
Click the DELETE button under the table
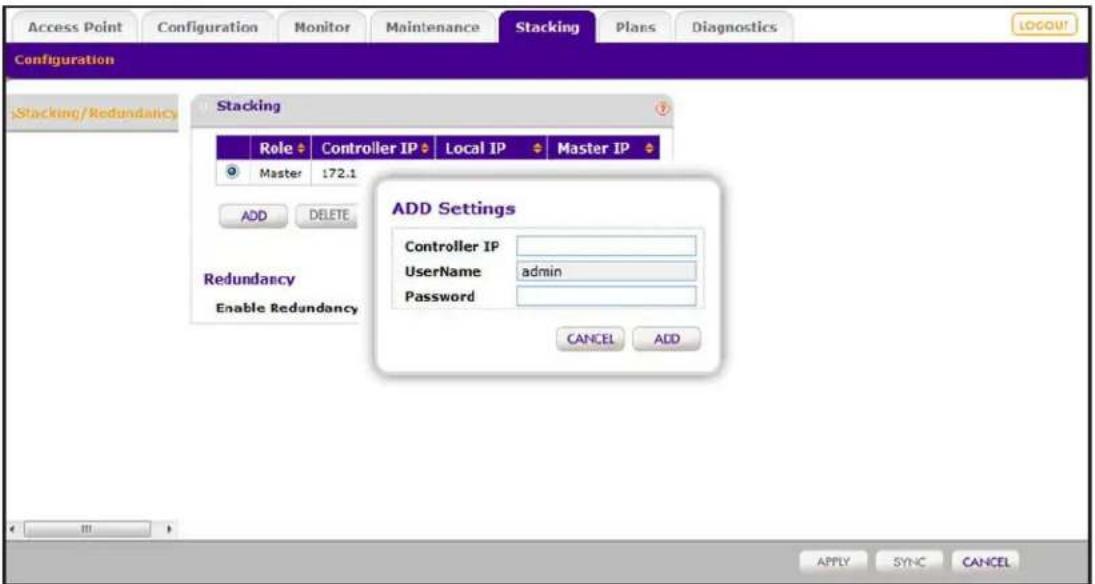[x=329, y=216]
